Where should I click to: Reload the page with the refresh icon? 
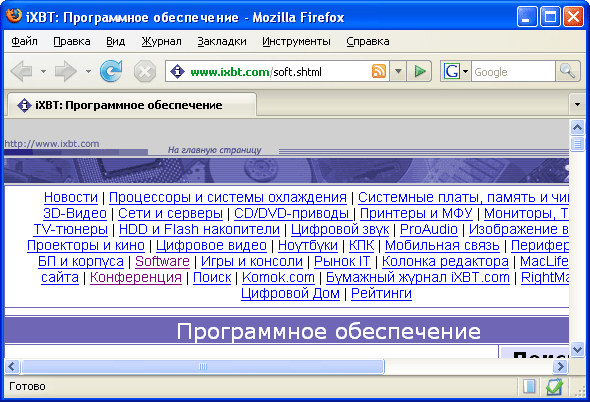(x=111, y=71)
